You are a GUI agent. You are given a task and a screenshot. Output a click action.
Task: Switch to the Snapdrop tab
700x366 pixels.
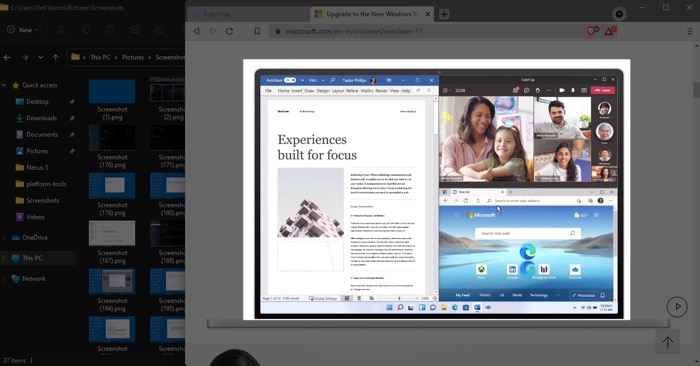tap(247, 14)
